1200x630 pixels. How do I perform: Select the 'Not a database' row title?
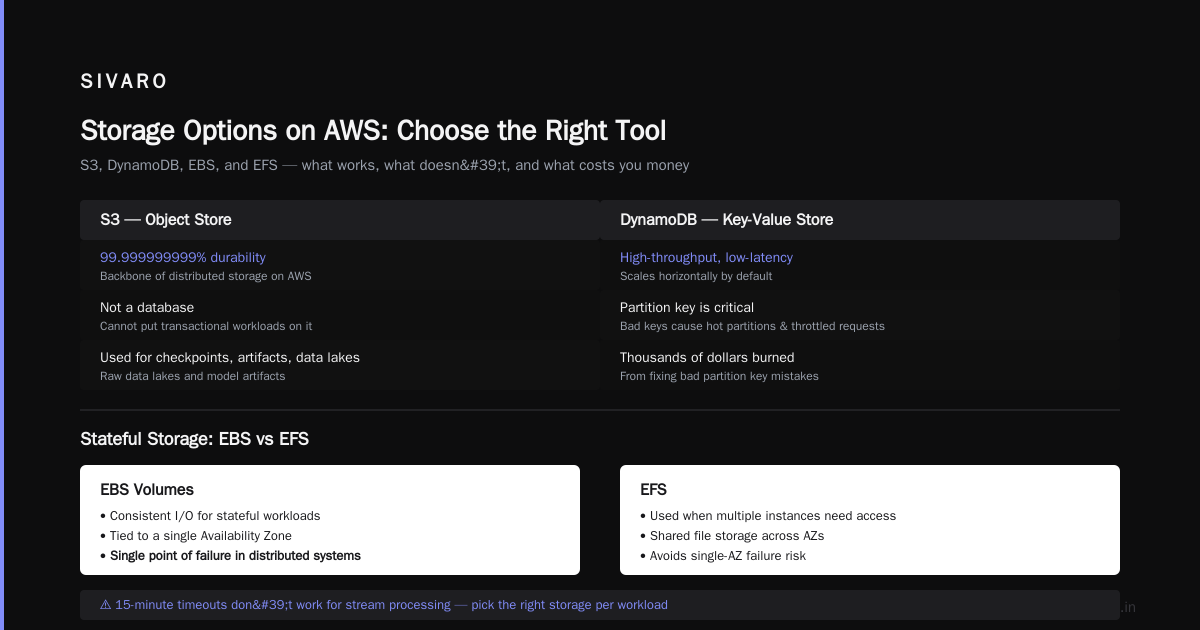pos(147,307)
